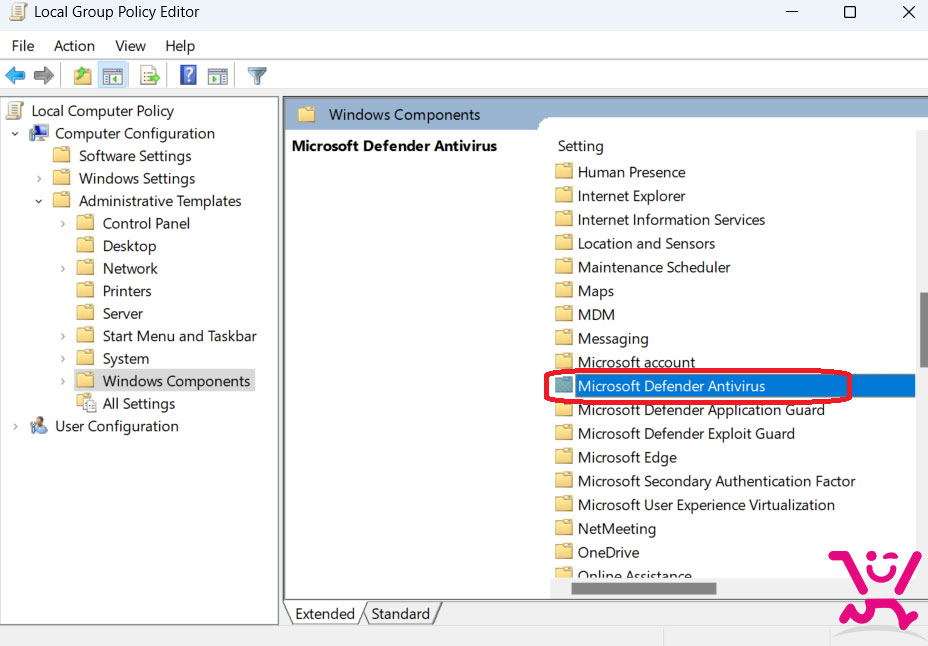Expand the Network node
This screenshot has width=928, height=646.
(x=63, y=269)
